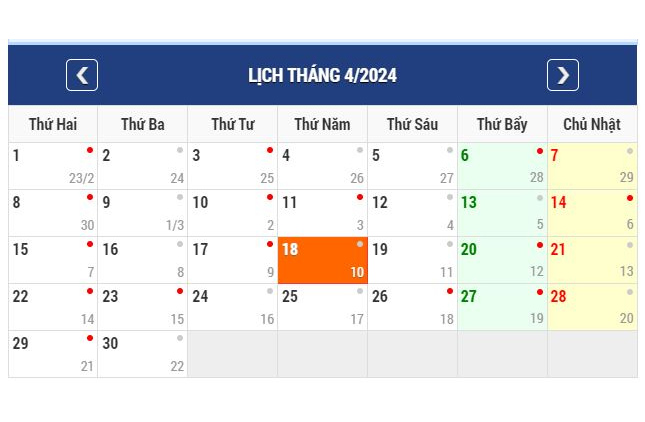Open the LỊCH THÁNG 4/2024 title

(x=322, y=75)
